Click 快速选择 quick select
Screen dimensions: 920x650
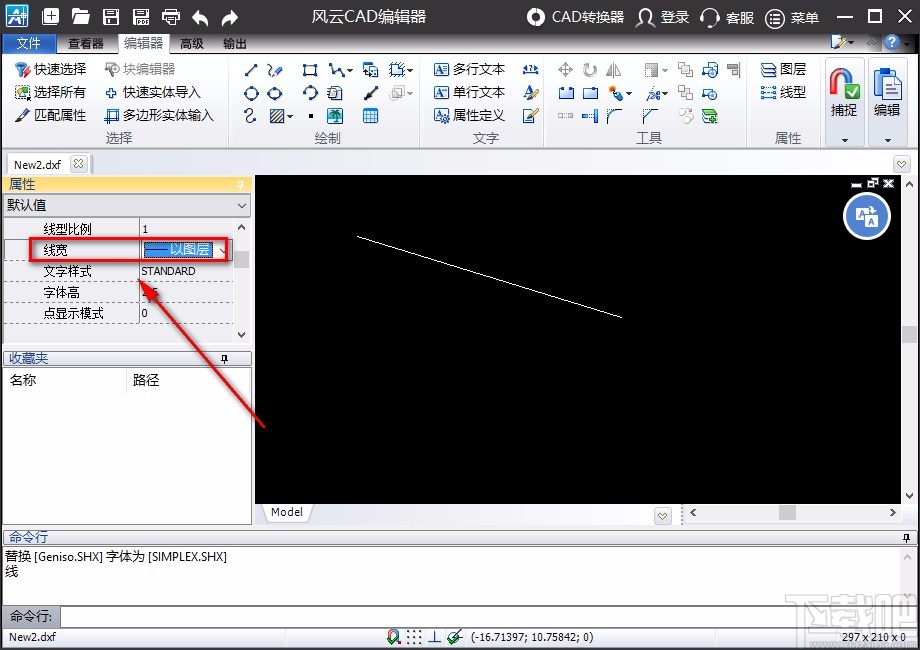click(50, 69)
